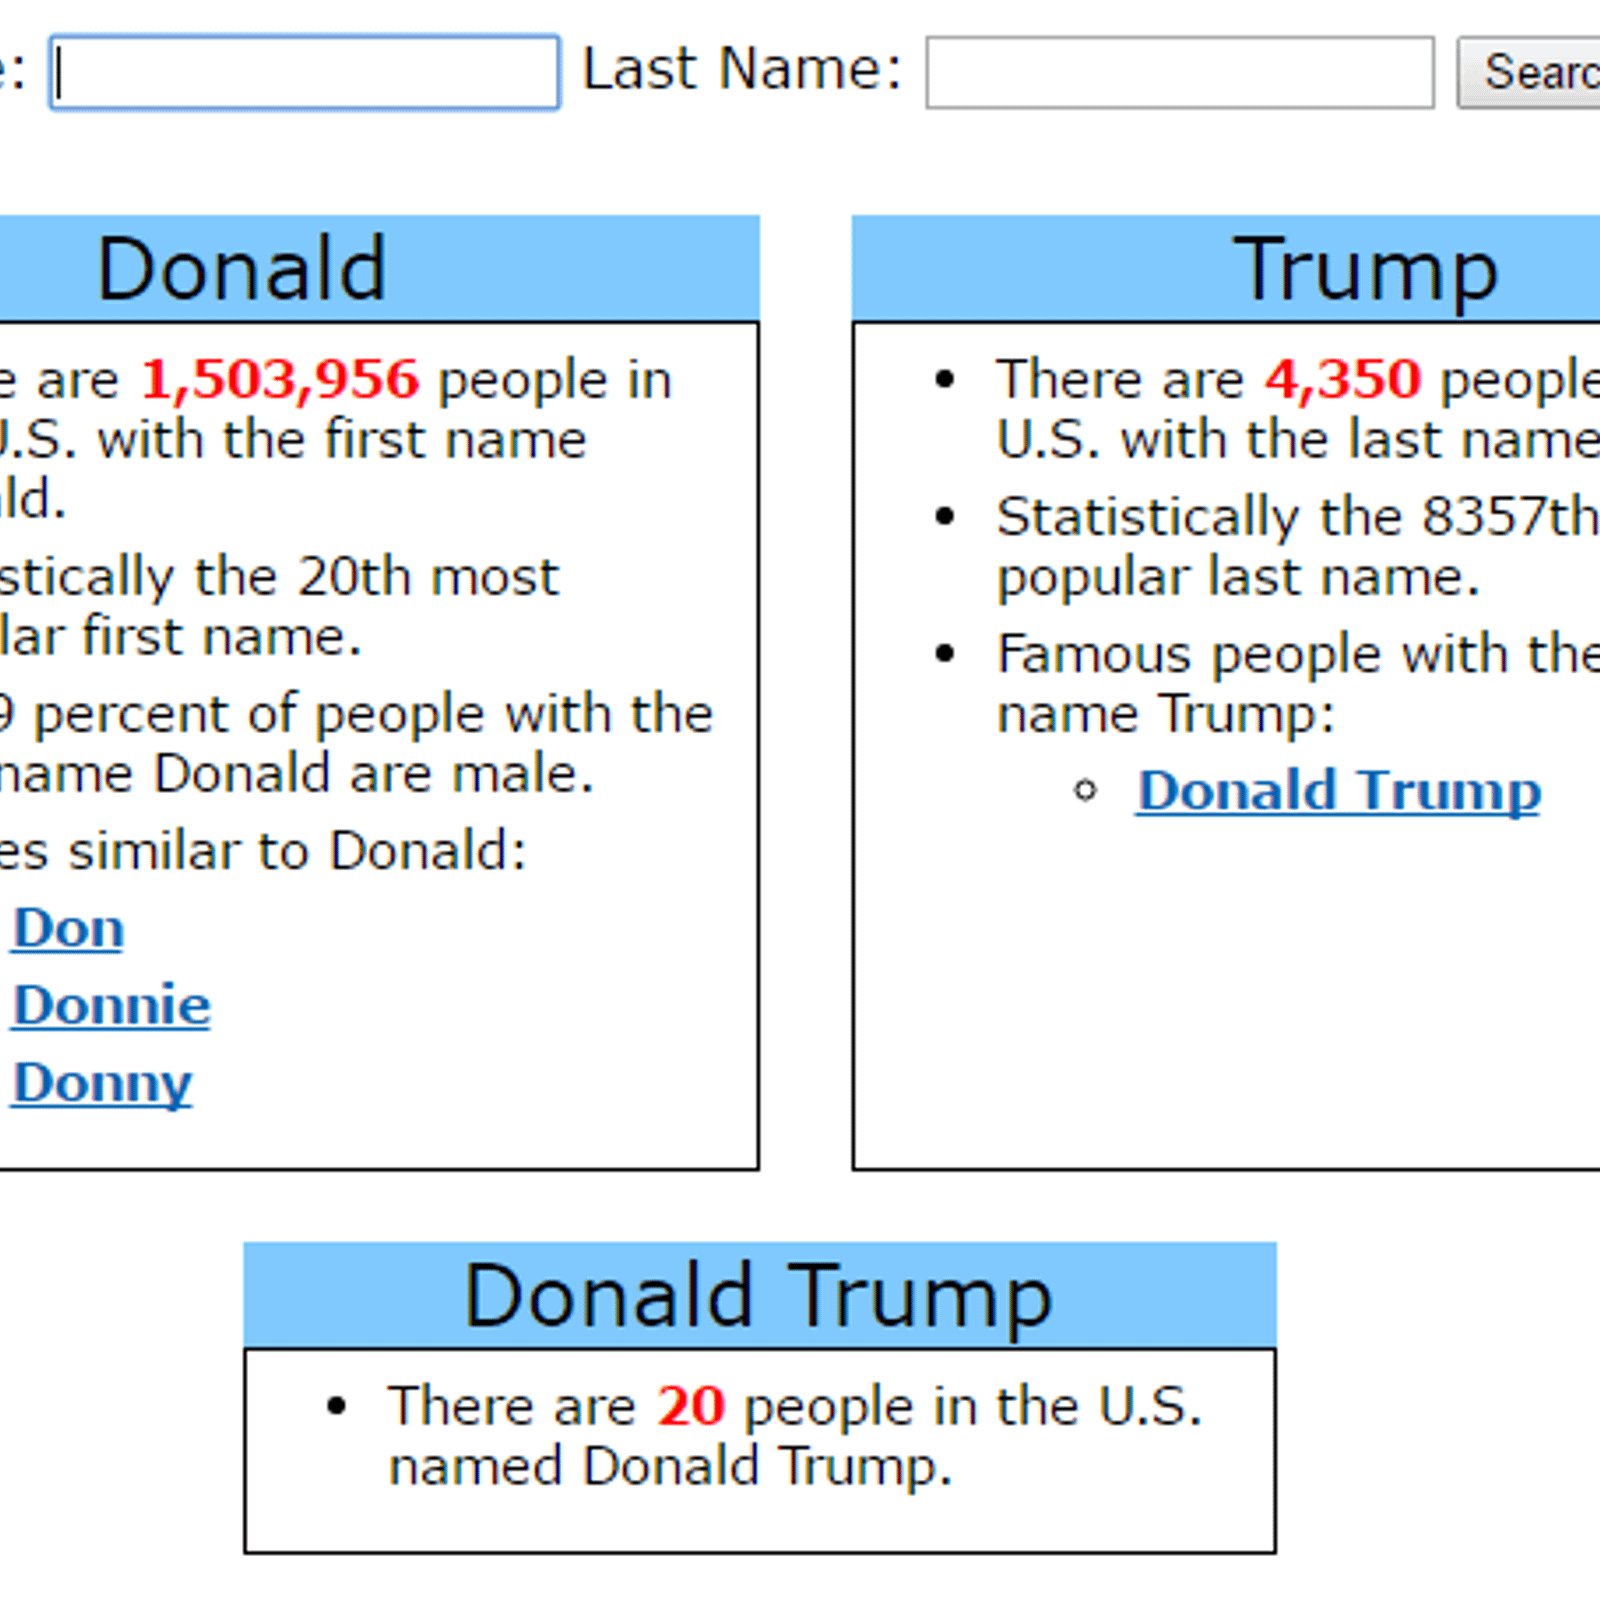Click the 'Donald' blue panel heading
This screenshot has height=1600, width=1600.
(379, 268)
